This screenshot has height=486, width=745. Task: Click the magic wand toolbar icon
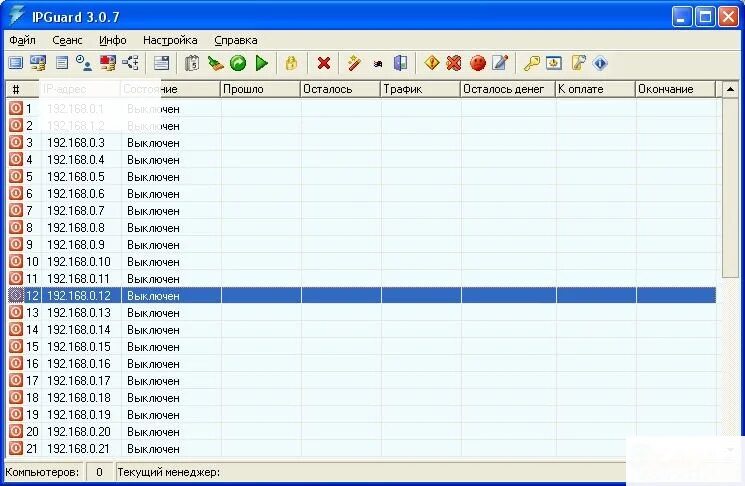(354, 63)
